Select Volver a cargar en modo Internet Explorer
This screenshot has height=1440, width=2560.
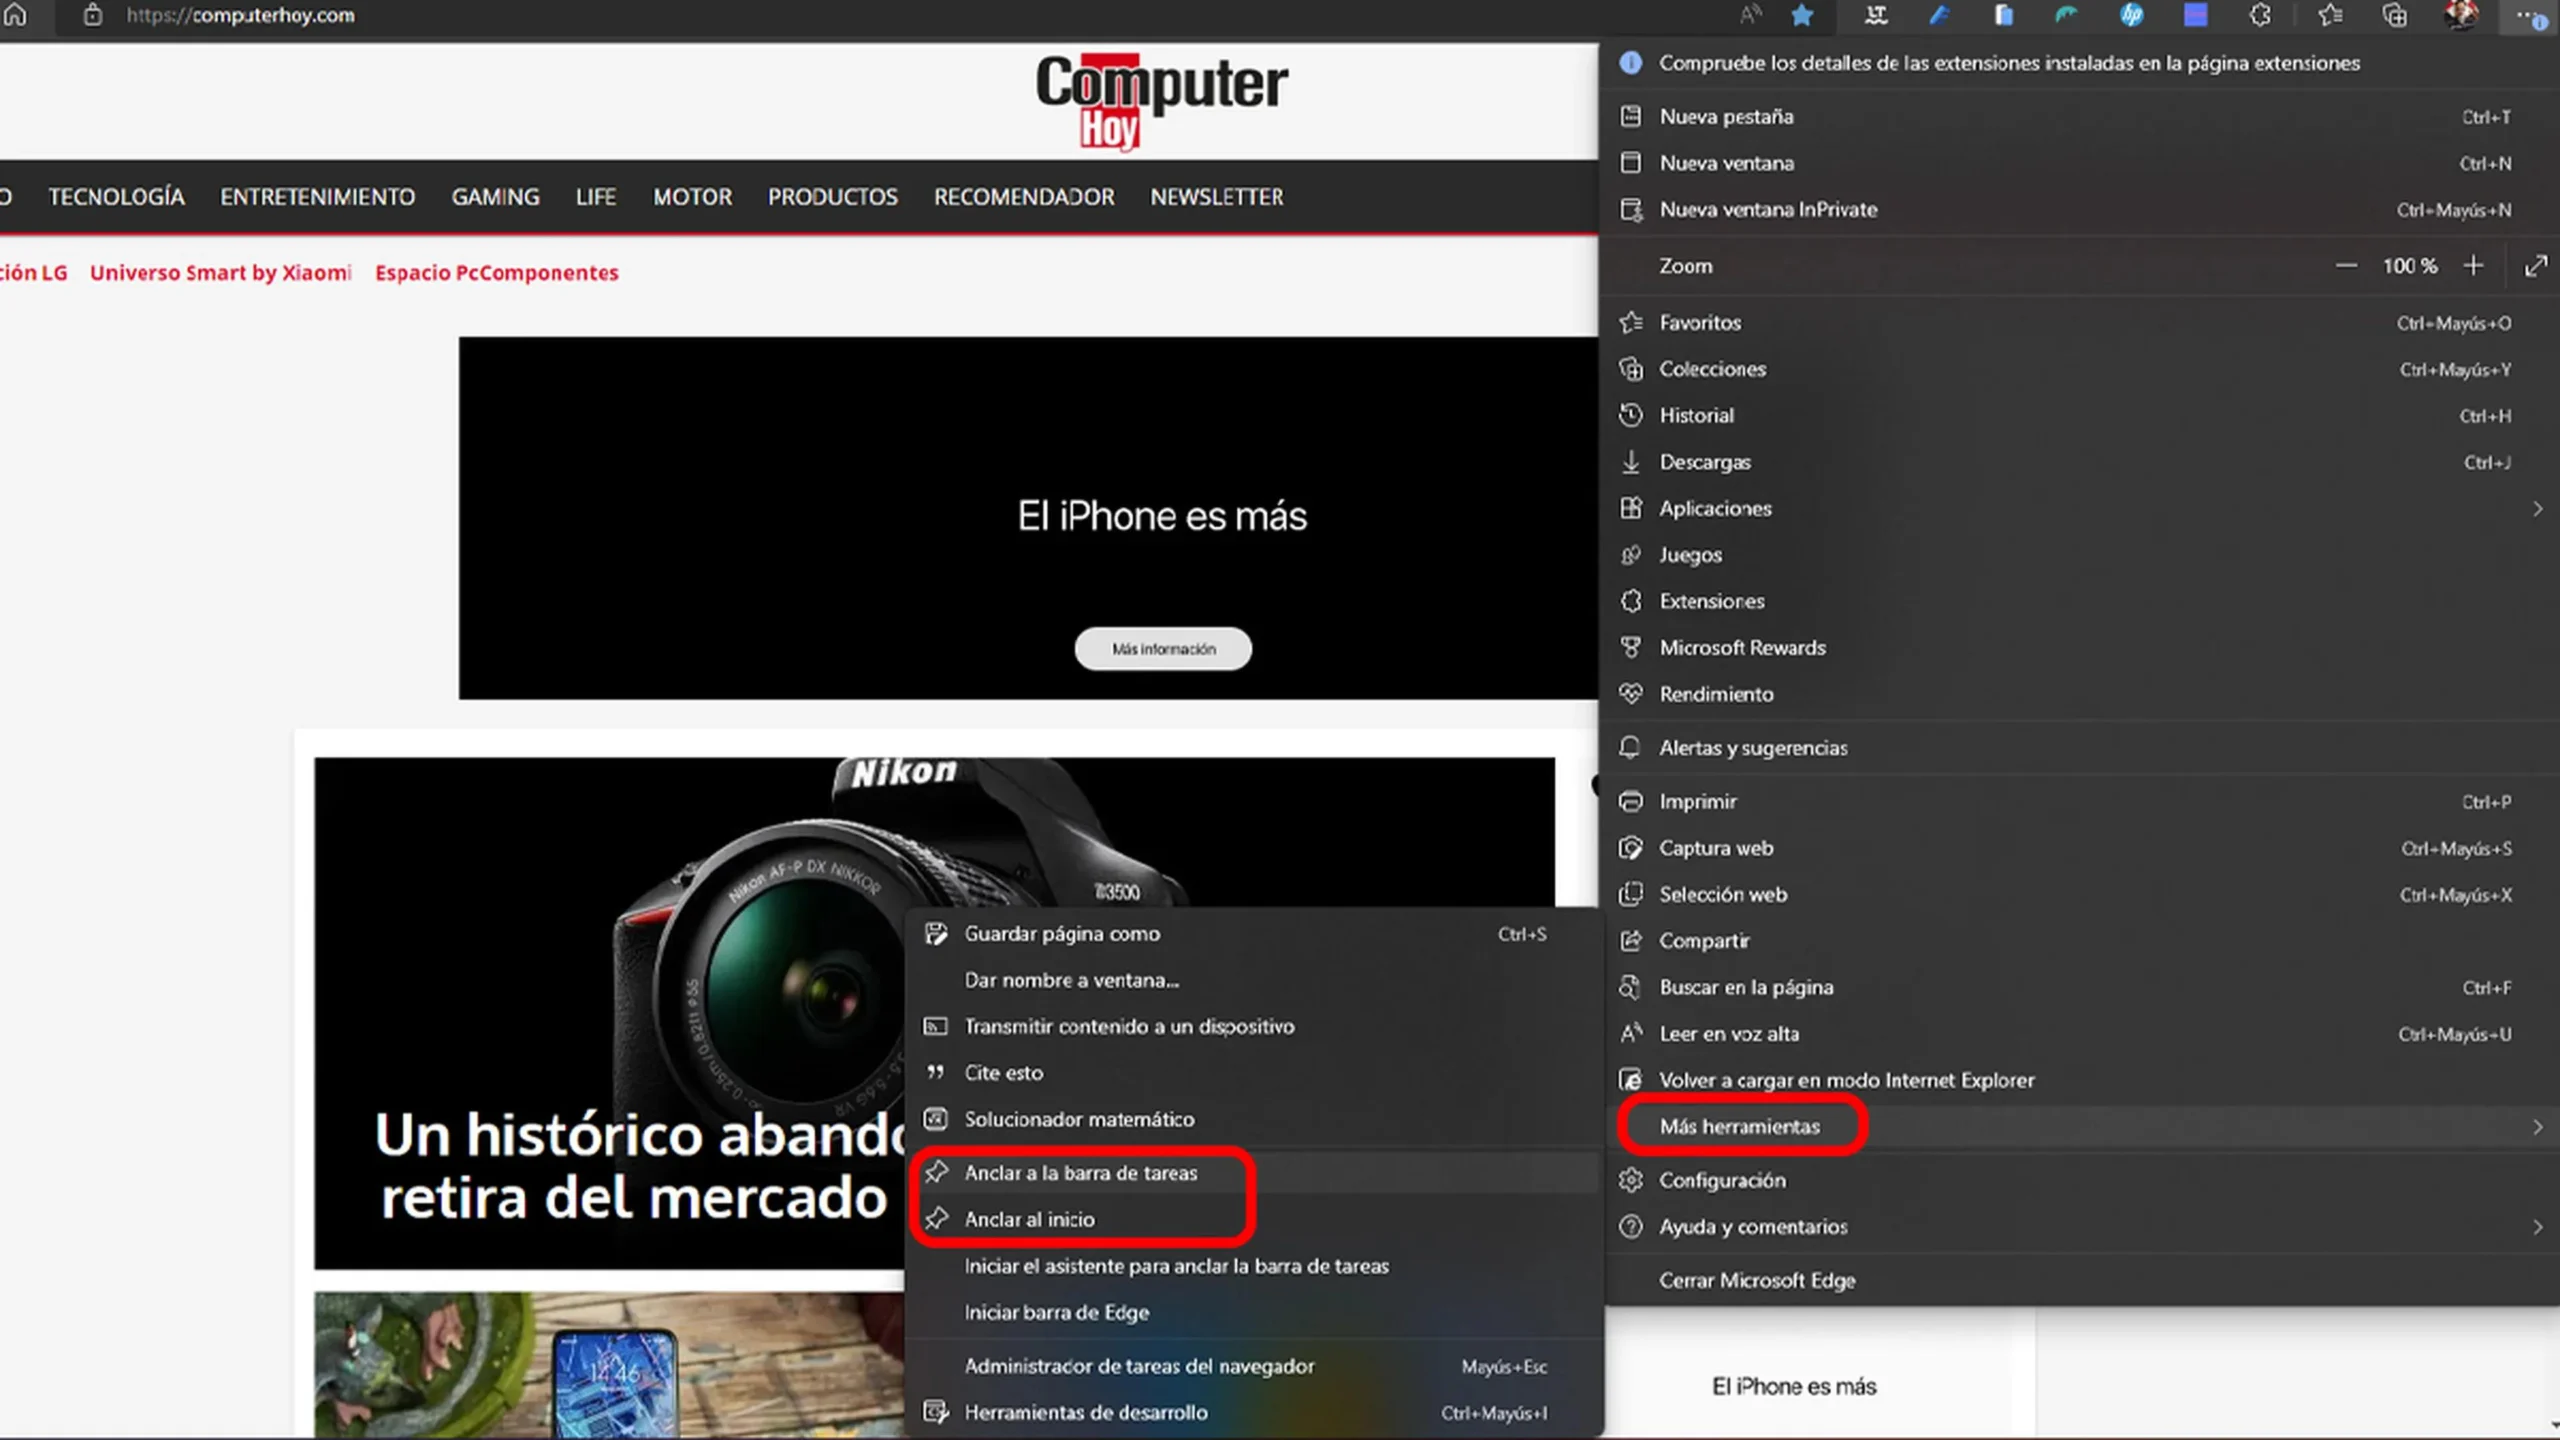pyautogui.click(x=2080, y=1080)
